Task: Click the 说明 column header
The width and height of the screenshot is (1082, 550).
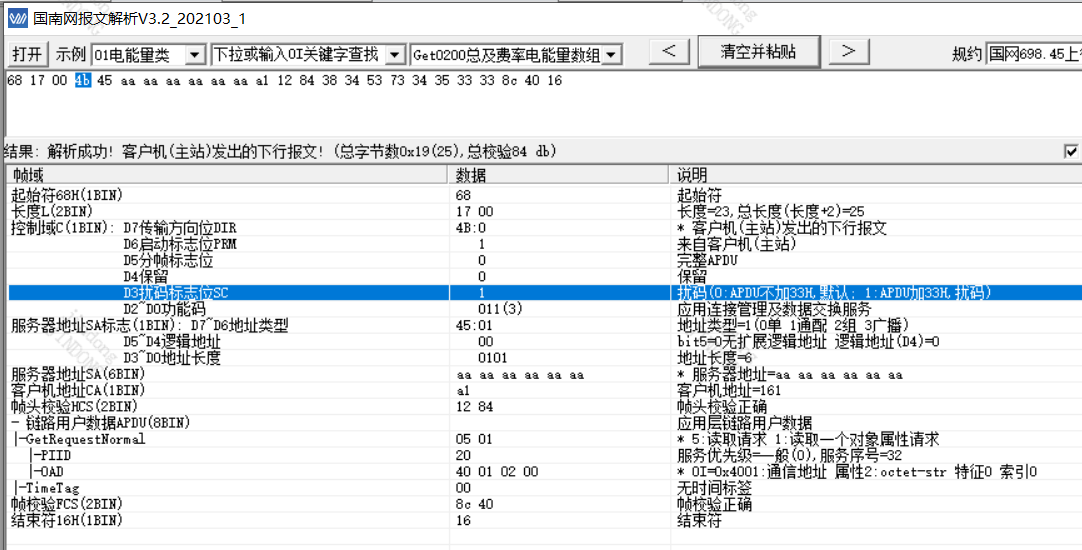Action: pos(876,175)
